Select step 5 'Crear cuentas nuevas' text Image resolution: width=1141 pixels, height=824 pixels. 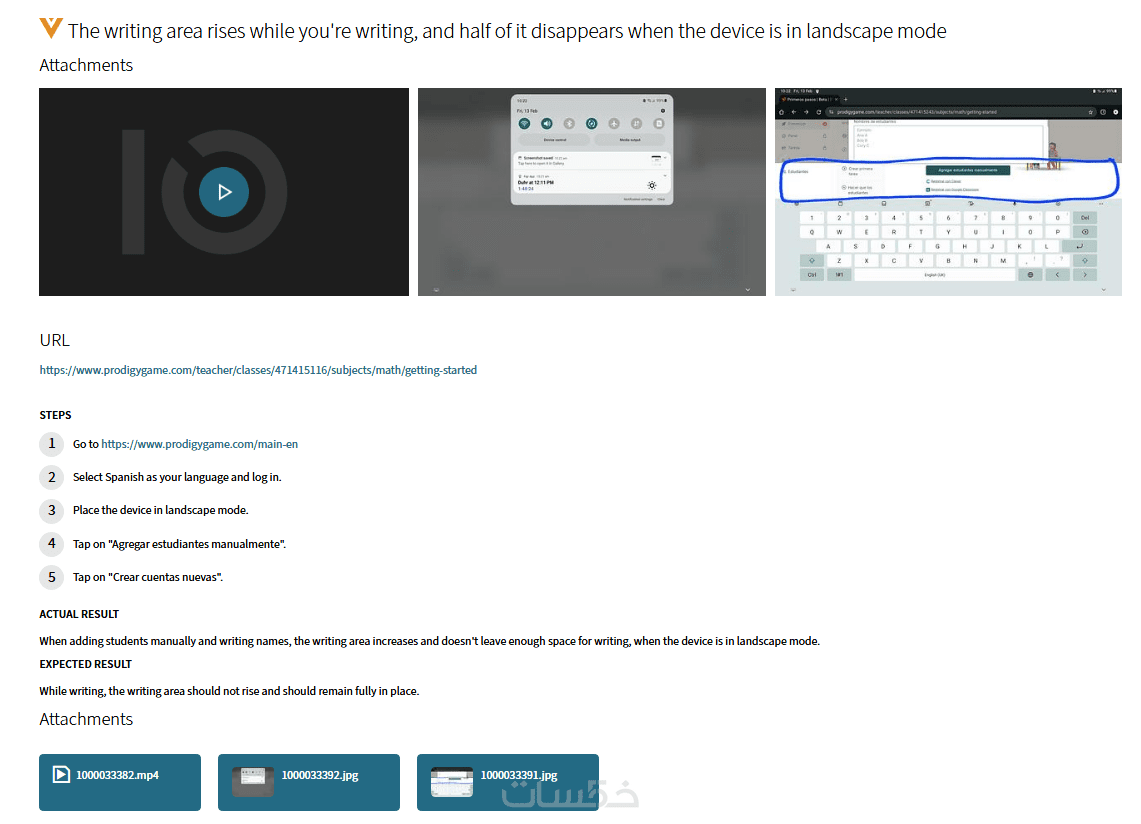tap(148, 577)
